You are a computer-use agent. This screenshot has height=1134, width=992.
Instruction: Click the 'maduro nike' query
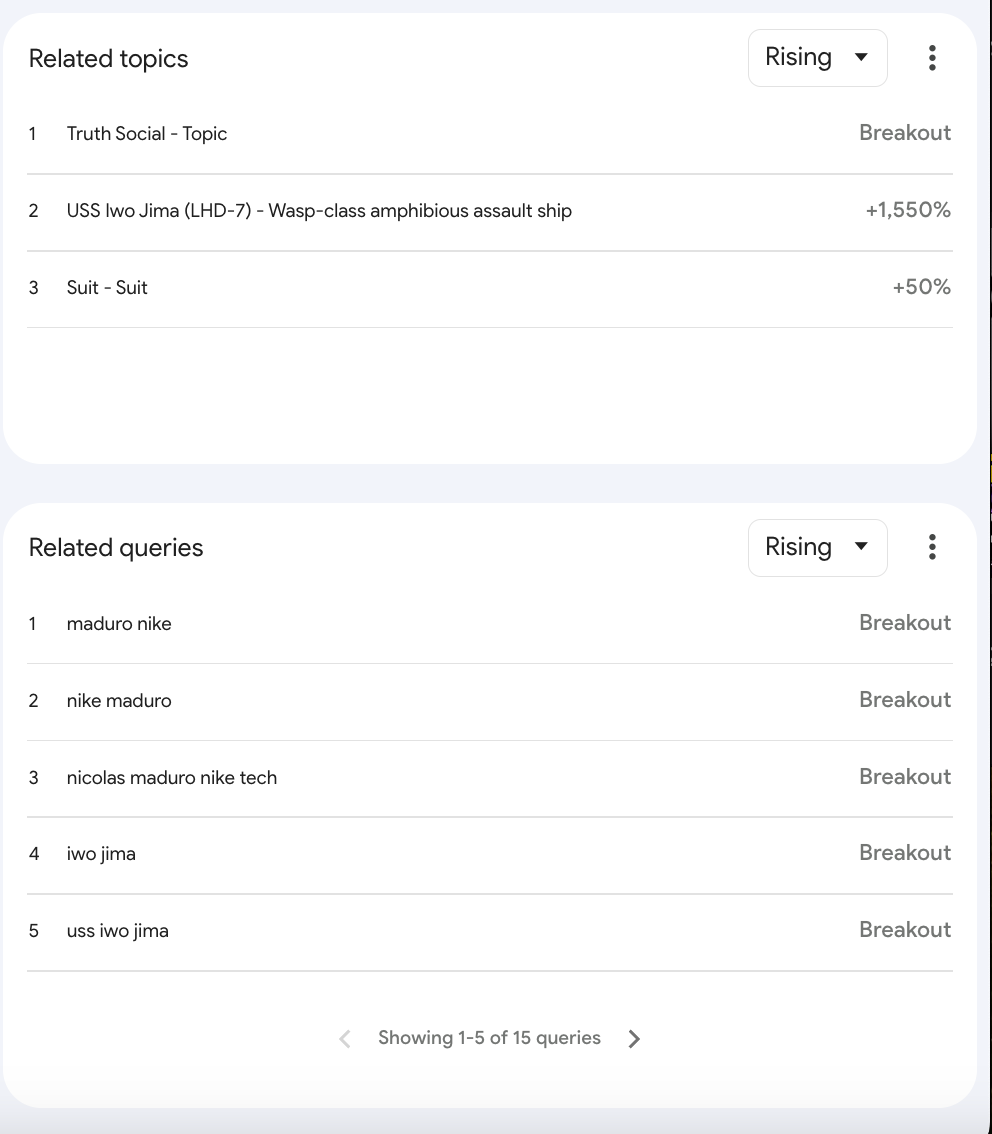119,624
